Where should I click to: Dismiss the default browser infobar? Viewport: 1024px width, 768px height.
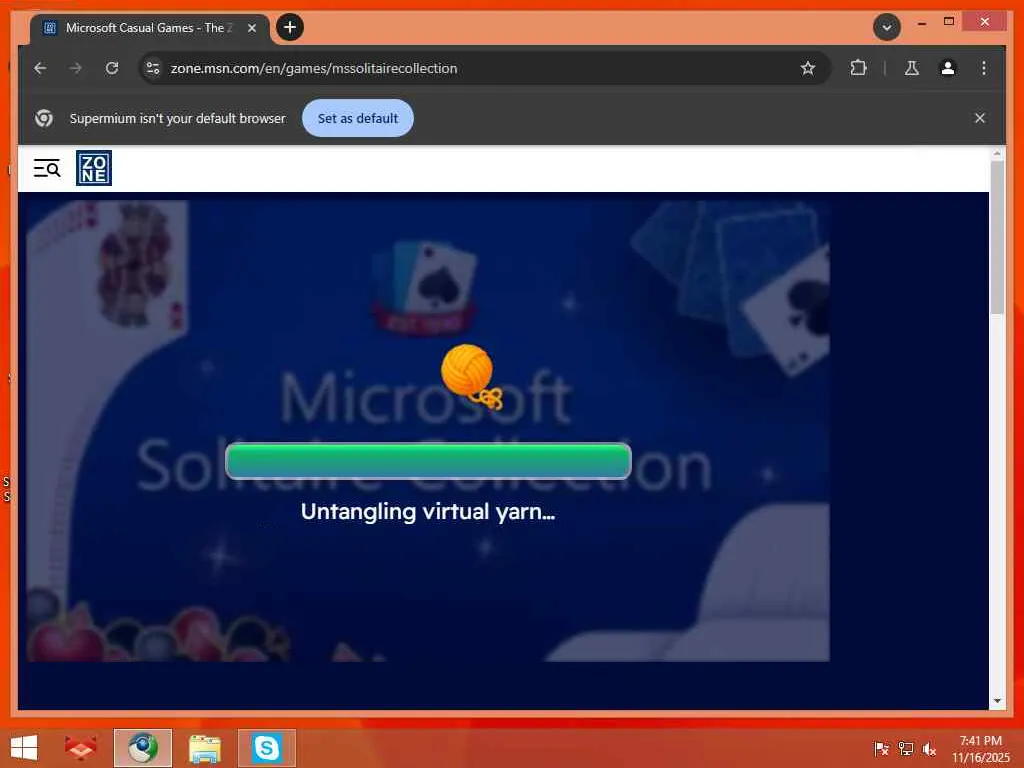click(x=980, y=118)
